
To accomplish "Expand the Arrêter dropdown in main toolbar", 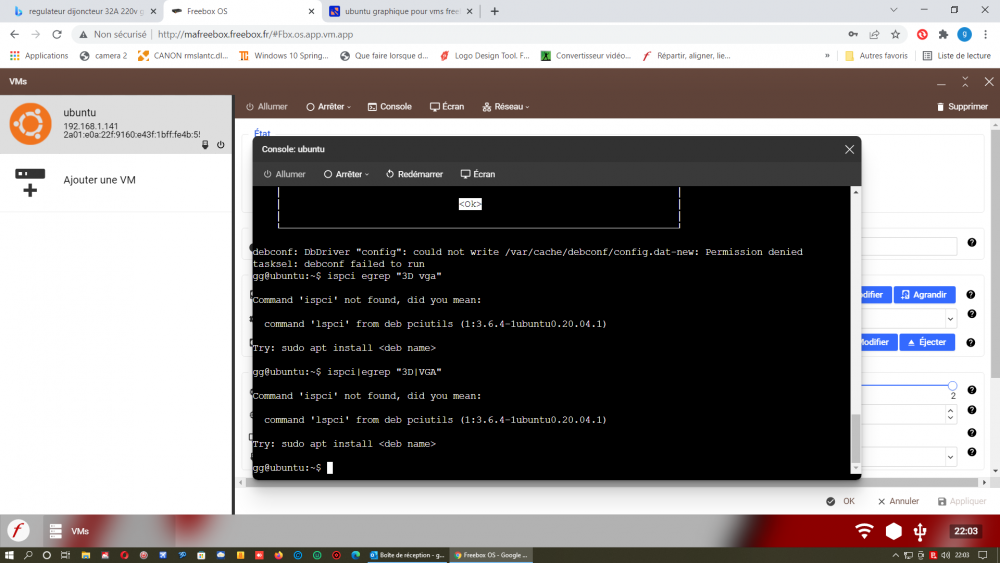I will click(x=330, y=107).
